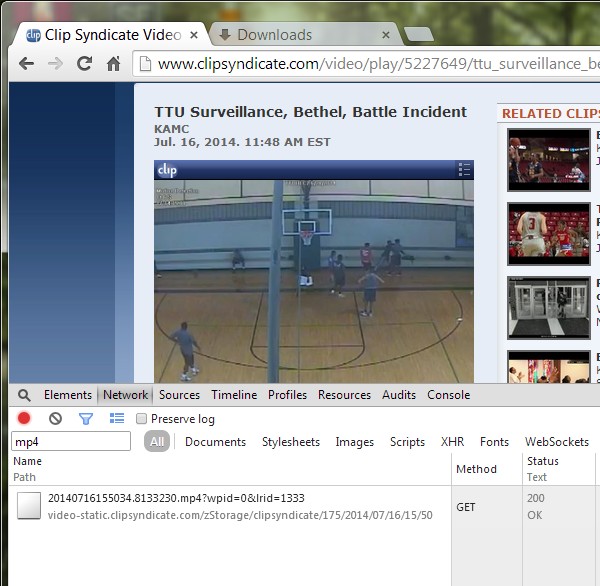Go to the browser home page
Screen dimensions: 600x586
[114, 64]
